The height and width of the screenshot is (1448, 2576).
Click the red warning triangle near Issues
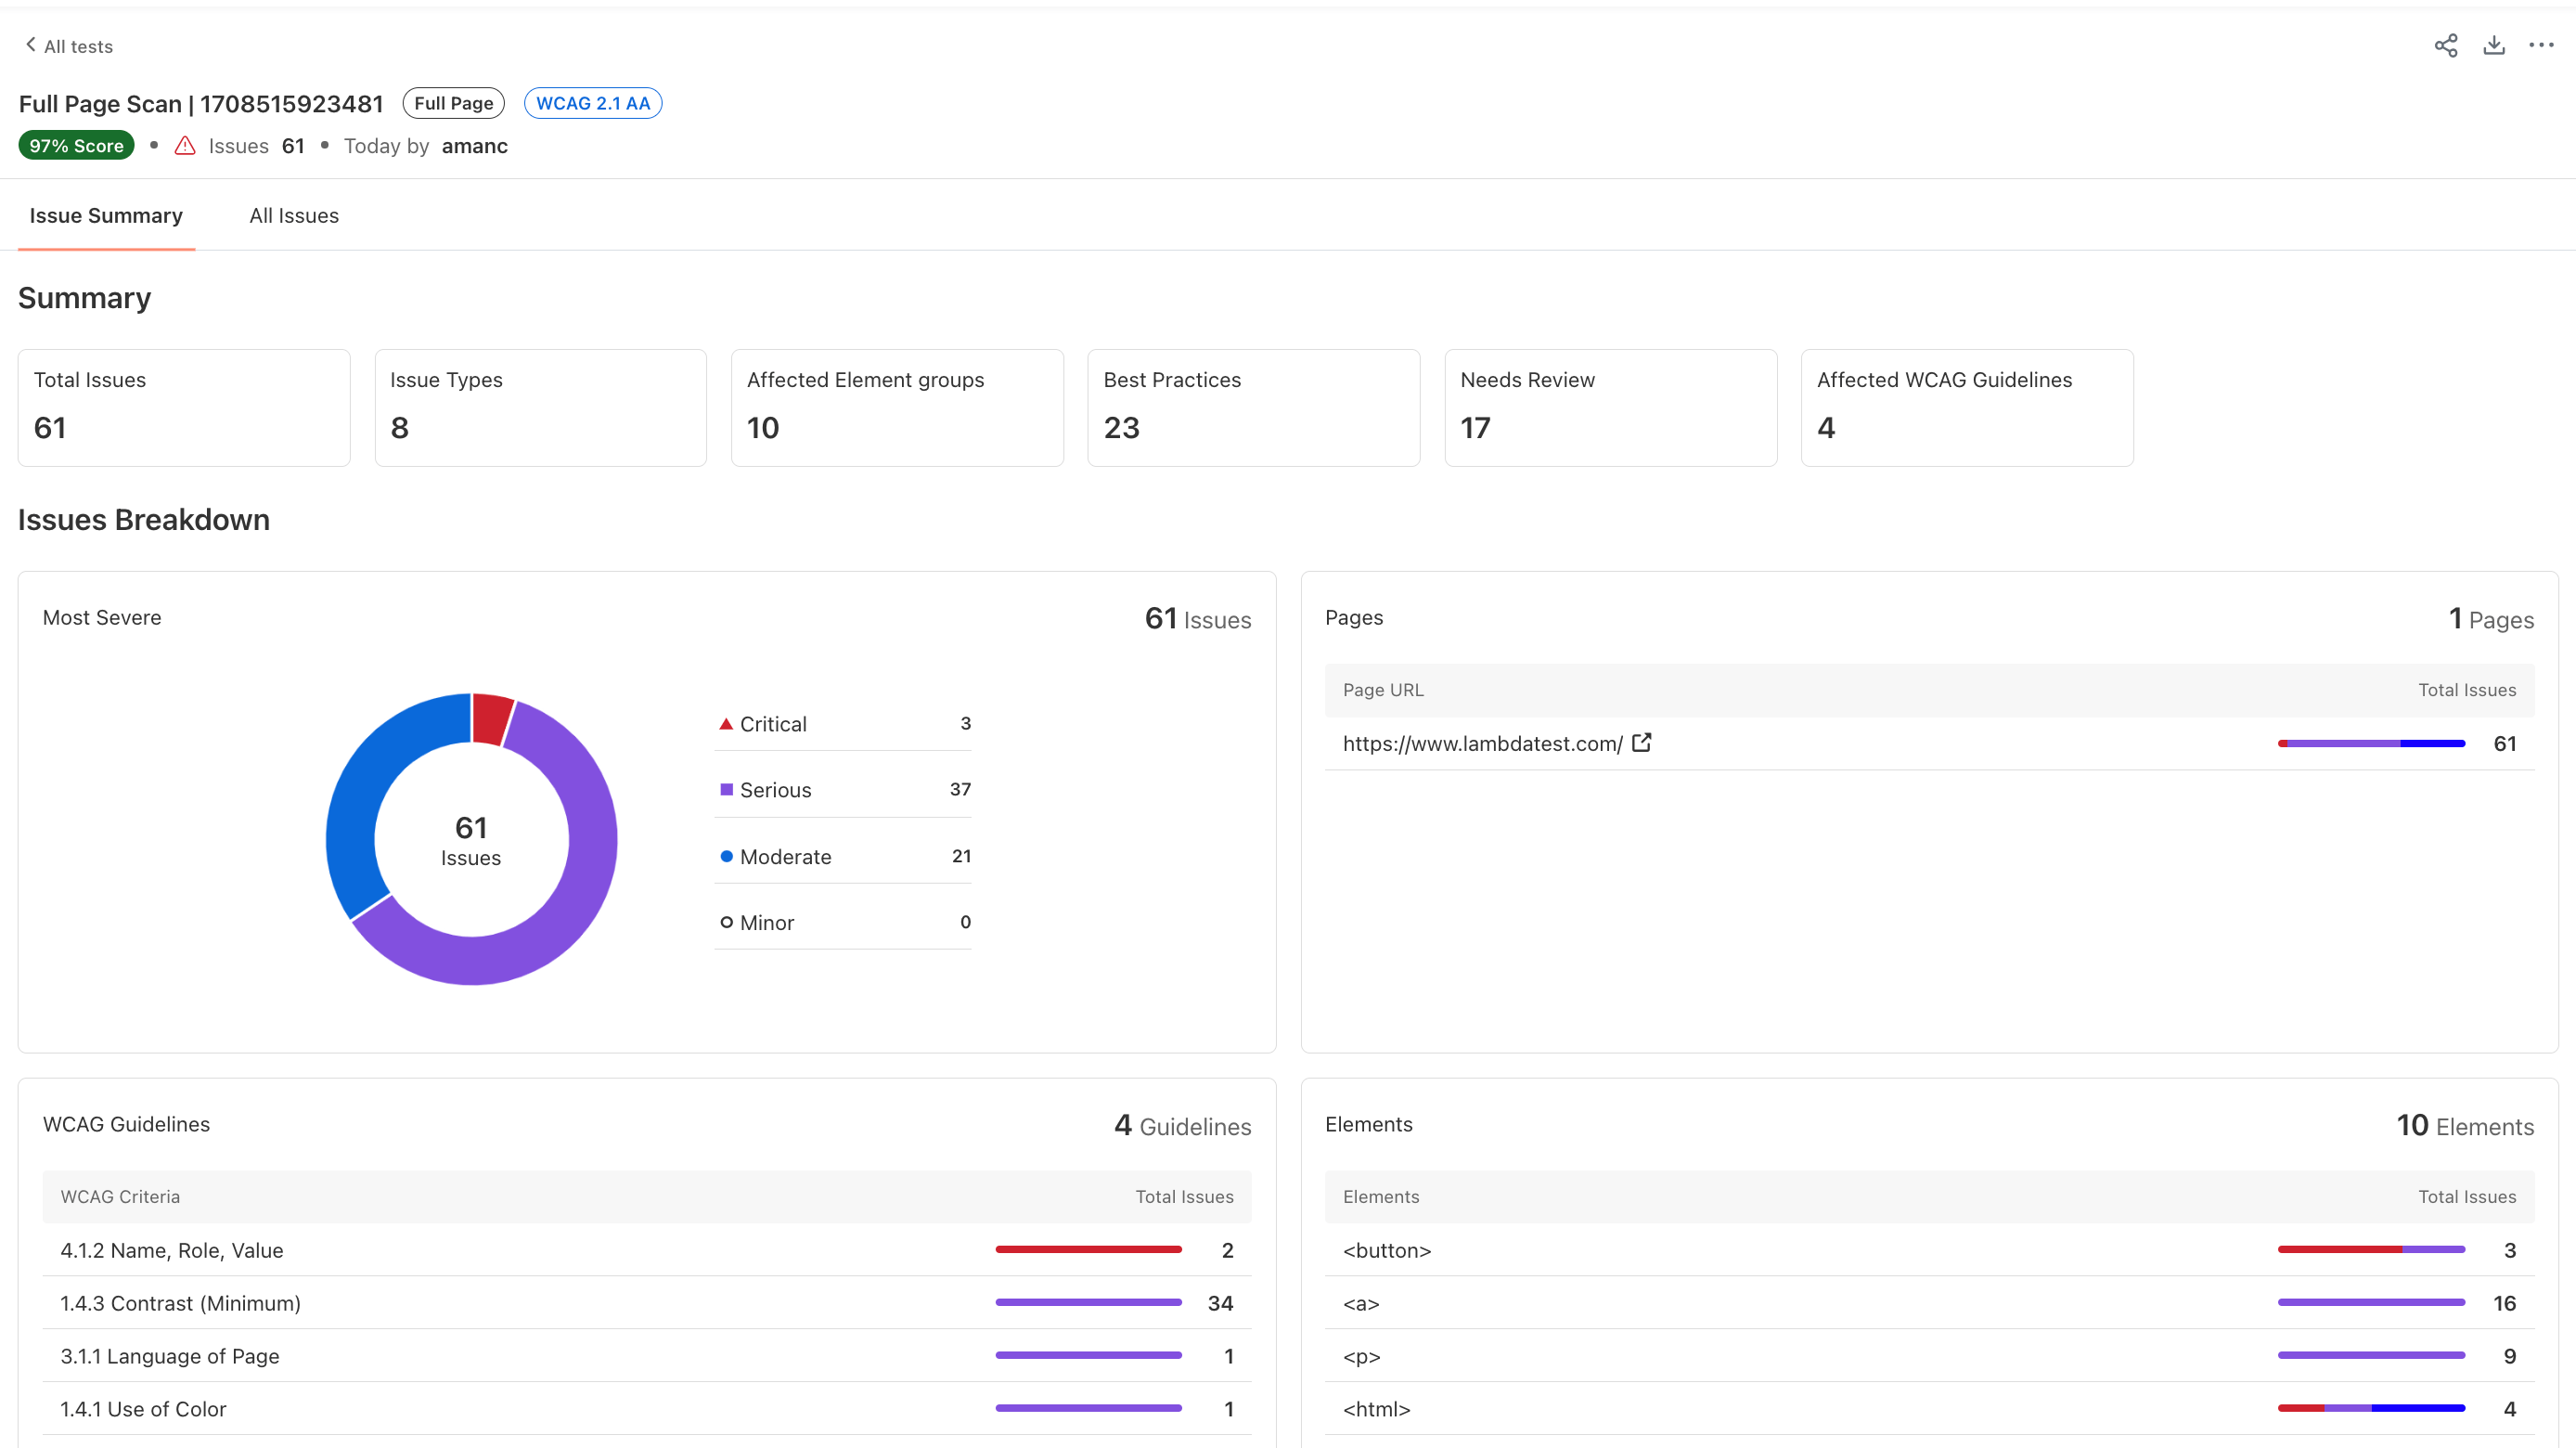point(185,146)
